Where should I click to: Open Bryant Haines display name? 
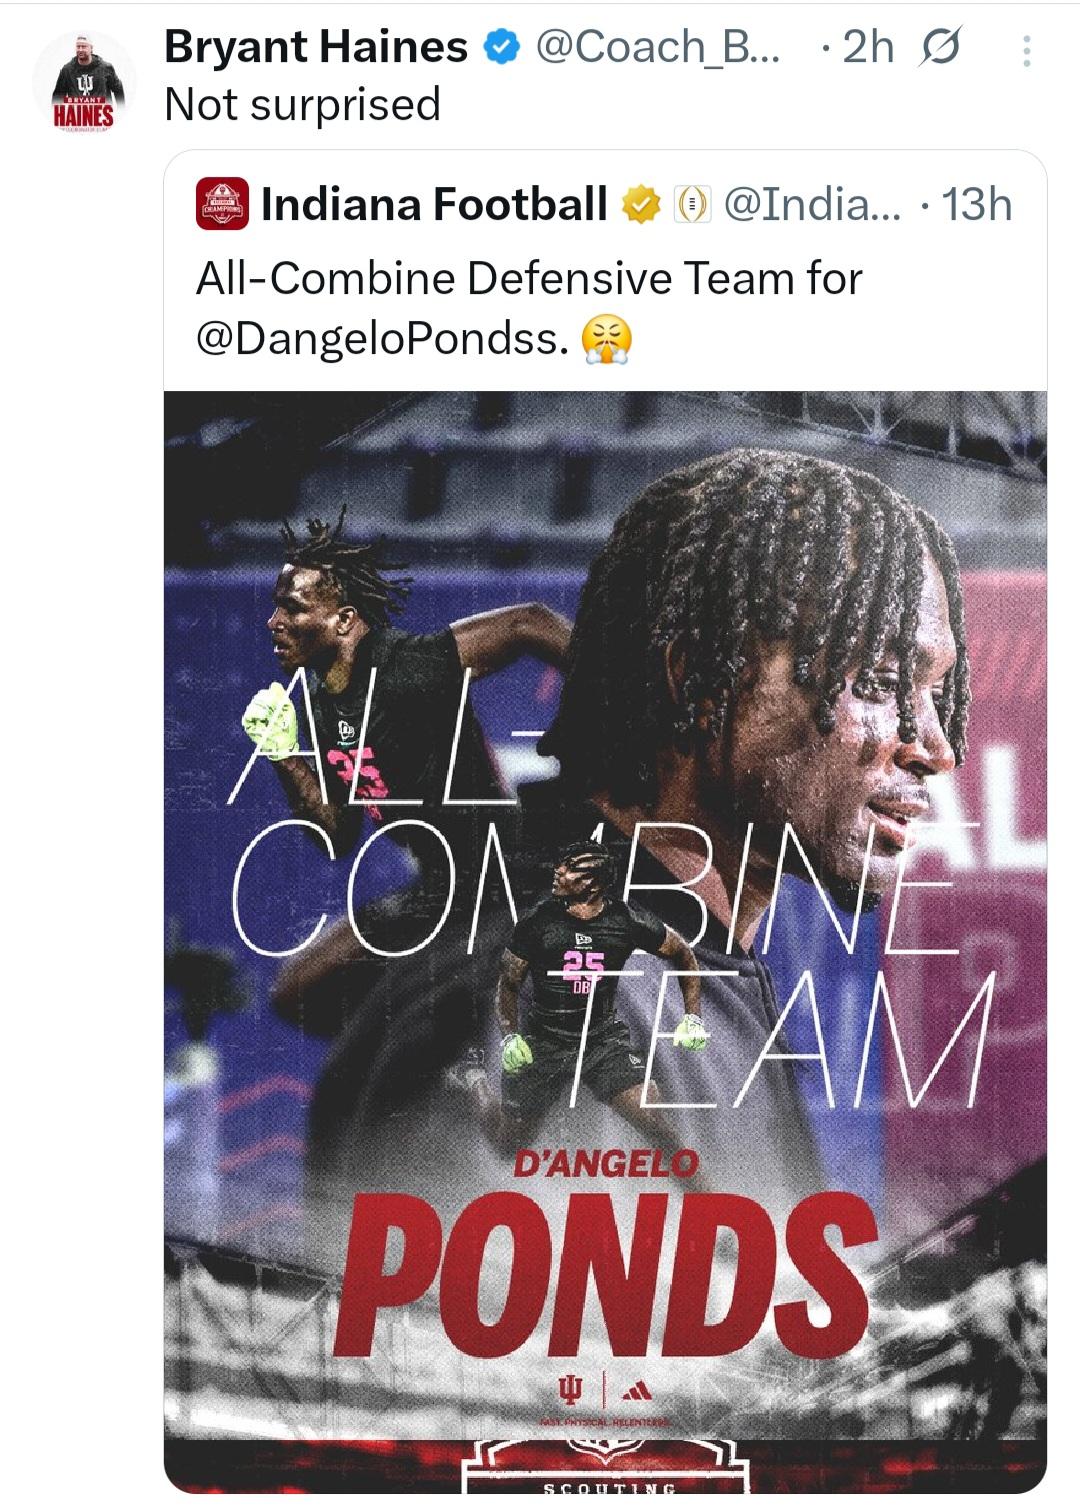pos(316,47)
